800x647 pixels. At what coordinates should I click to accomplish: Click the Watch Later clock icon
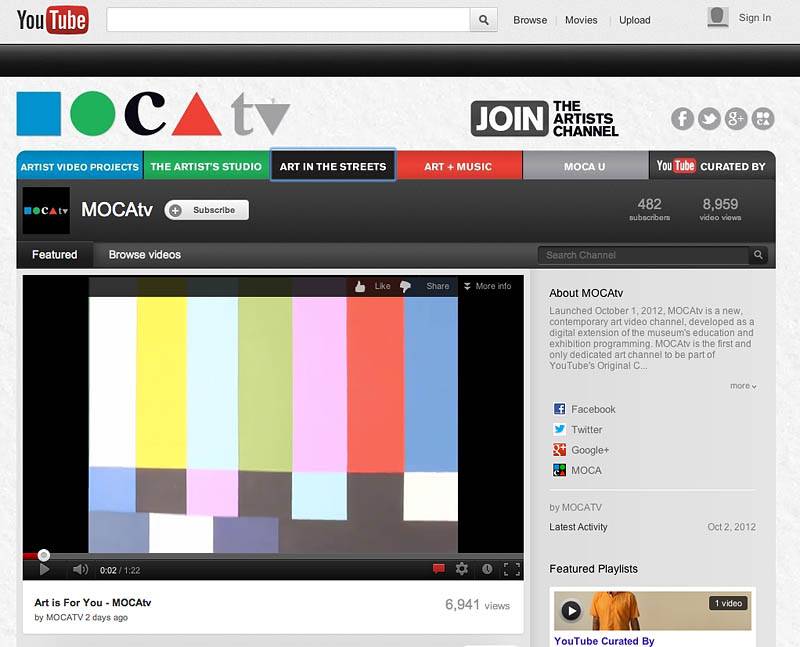[x=487, y=569]
